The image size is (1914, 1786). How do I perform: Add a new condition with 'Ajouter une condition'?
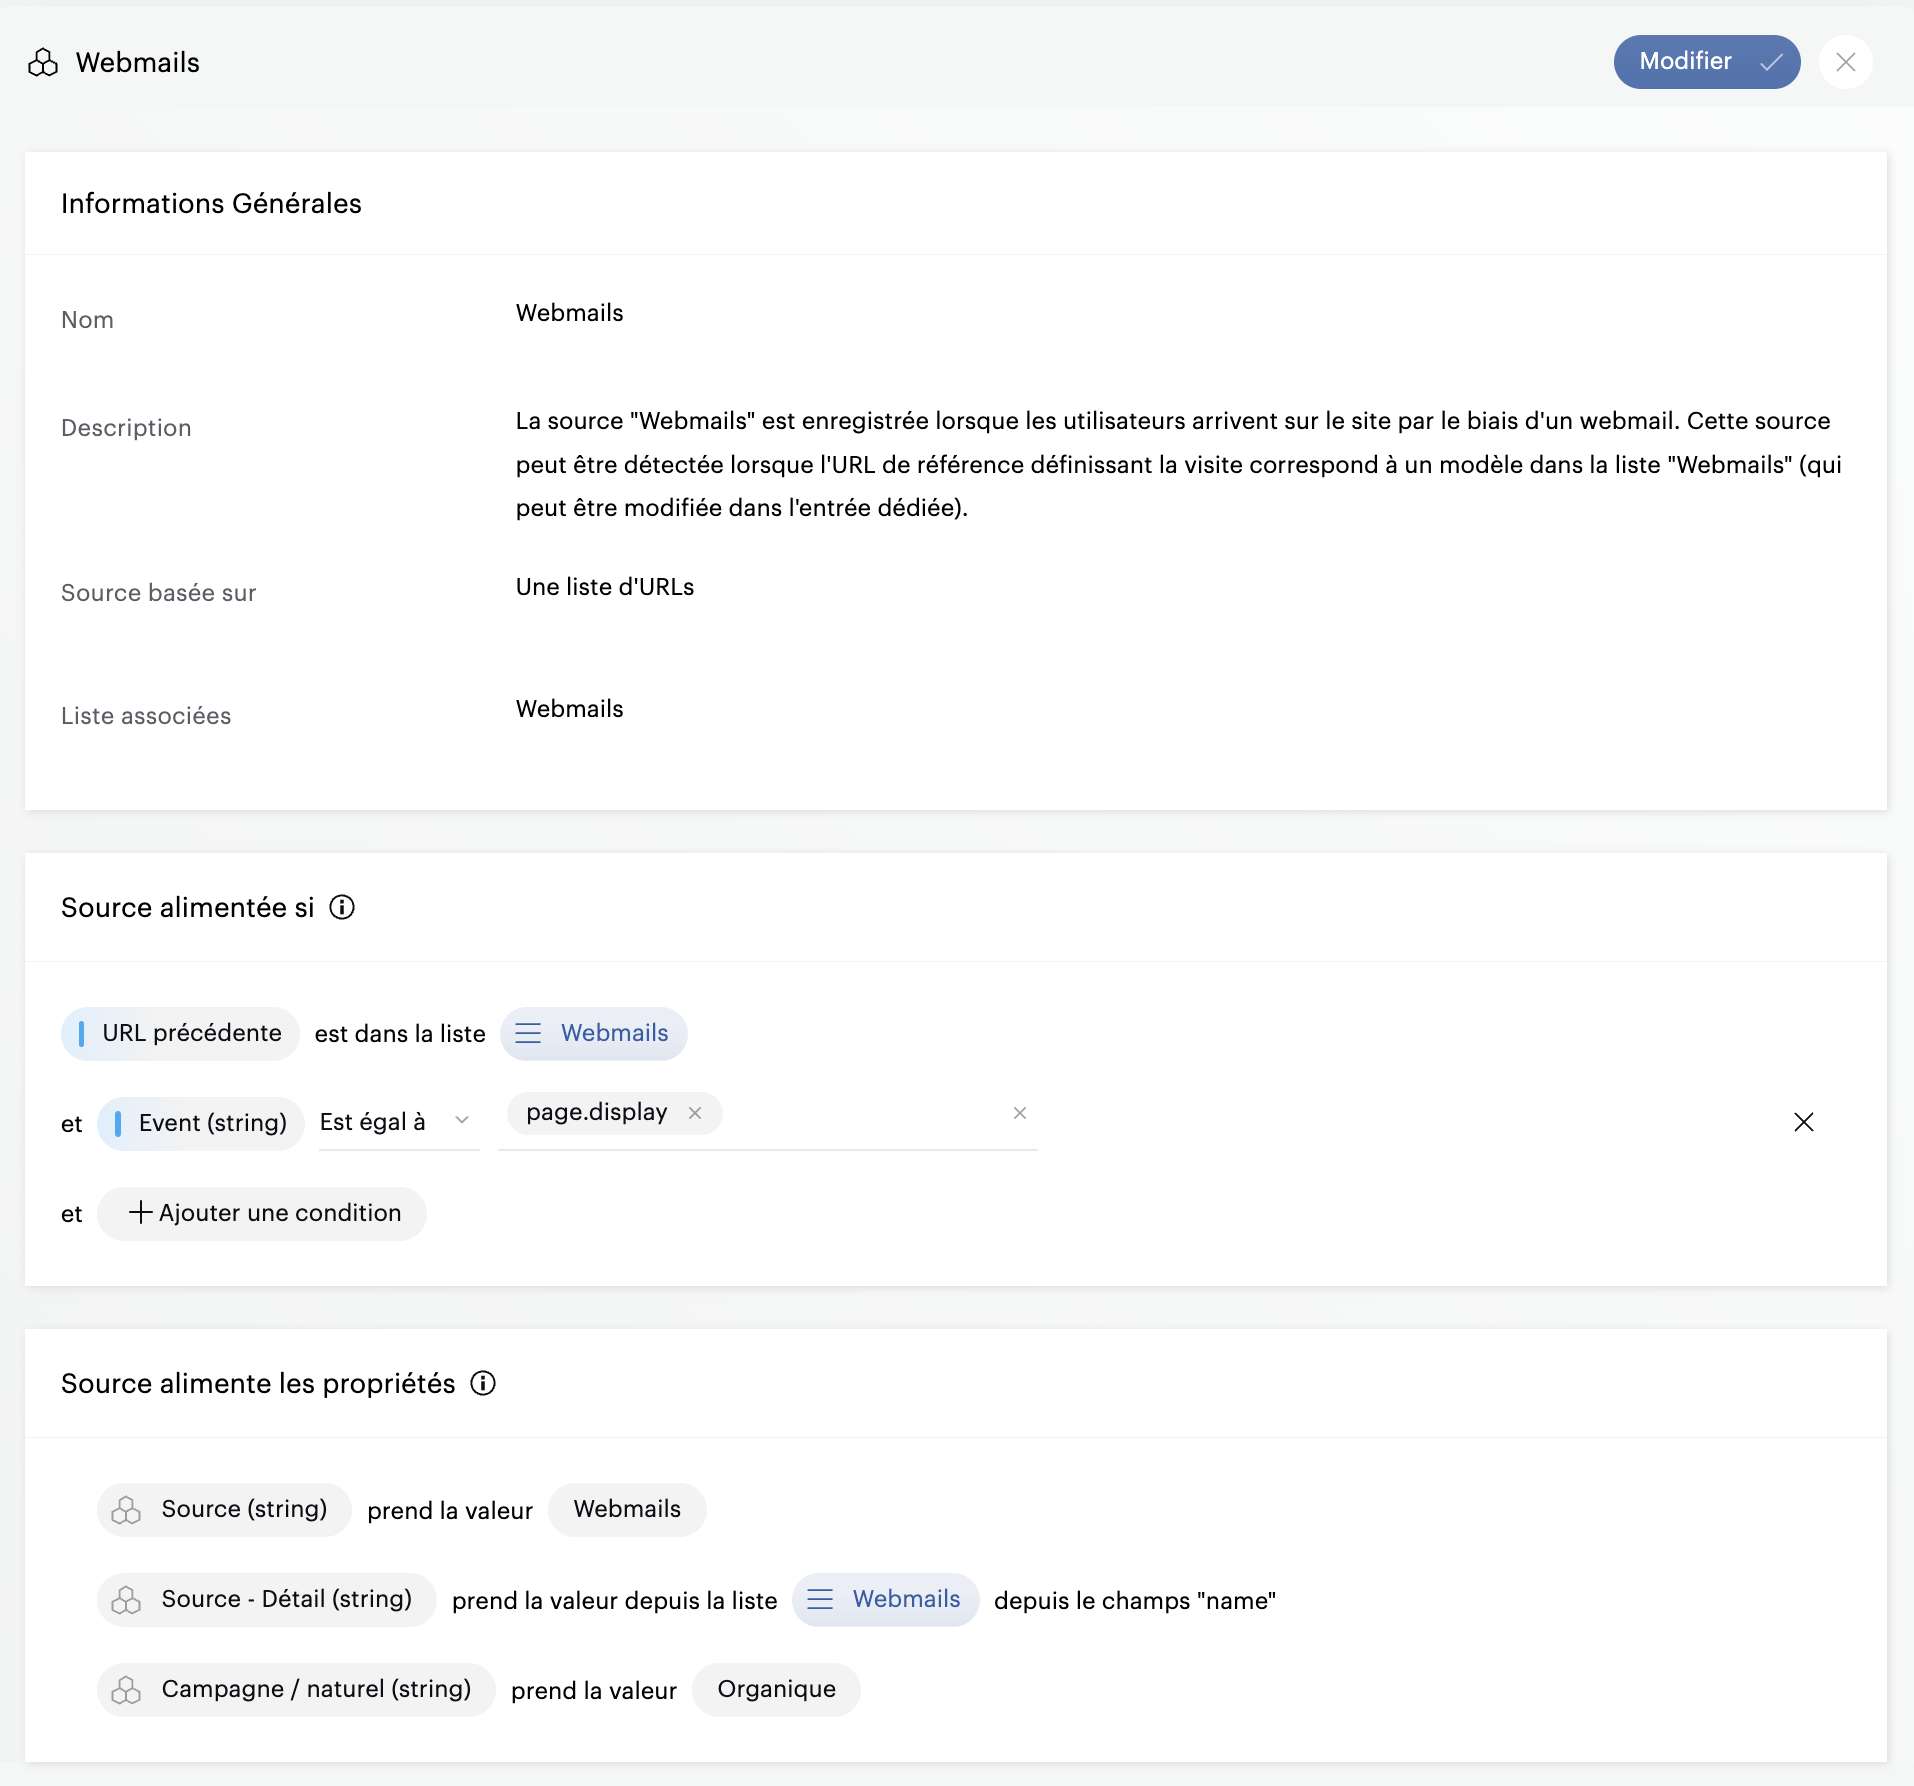click(x=263, y=1213)
